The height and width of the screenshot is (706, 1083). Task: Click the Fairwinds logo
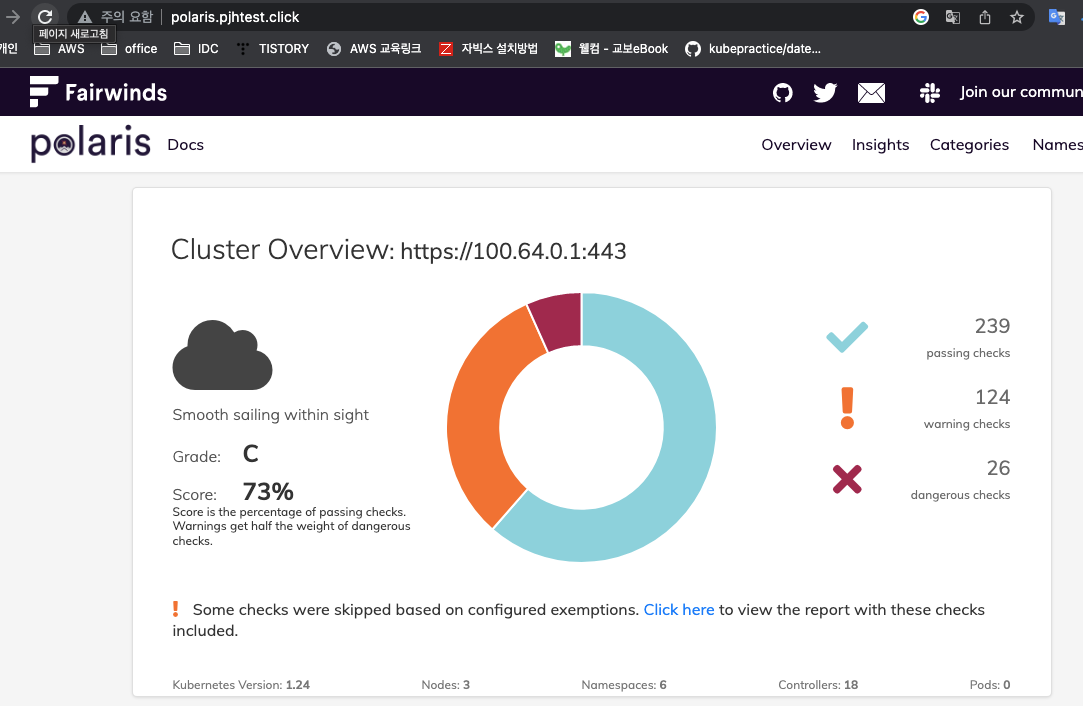coord(98,92)
